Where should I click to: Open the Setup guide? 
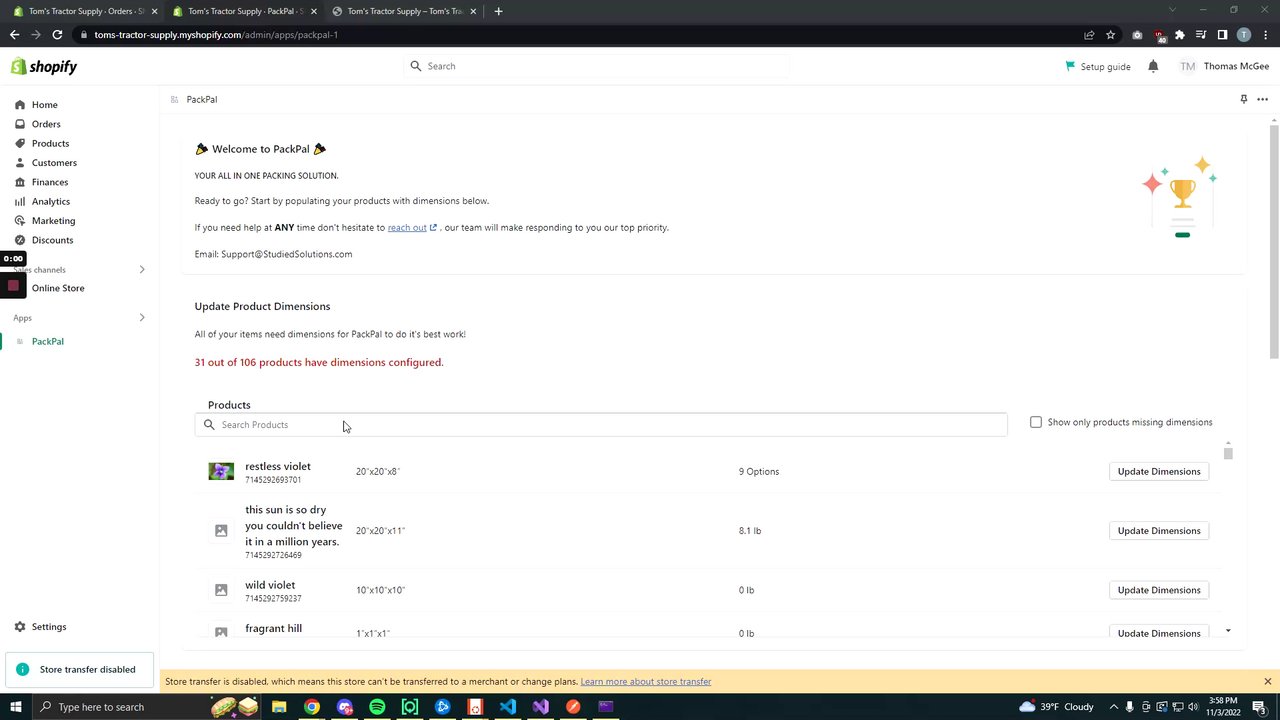point(1098,66)
